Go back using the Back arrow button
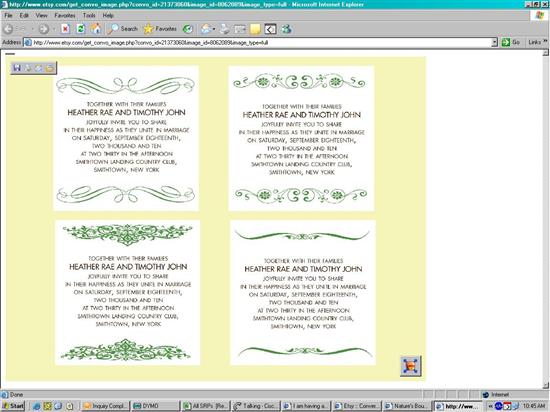 pos(9,29)
